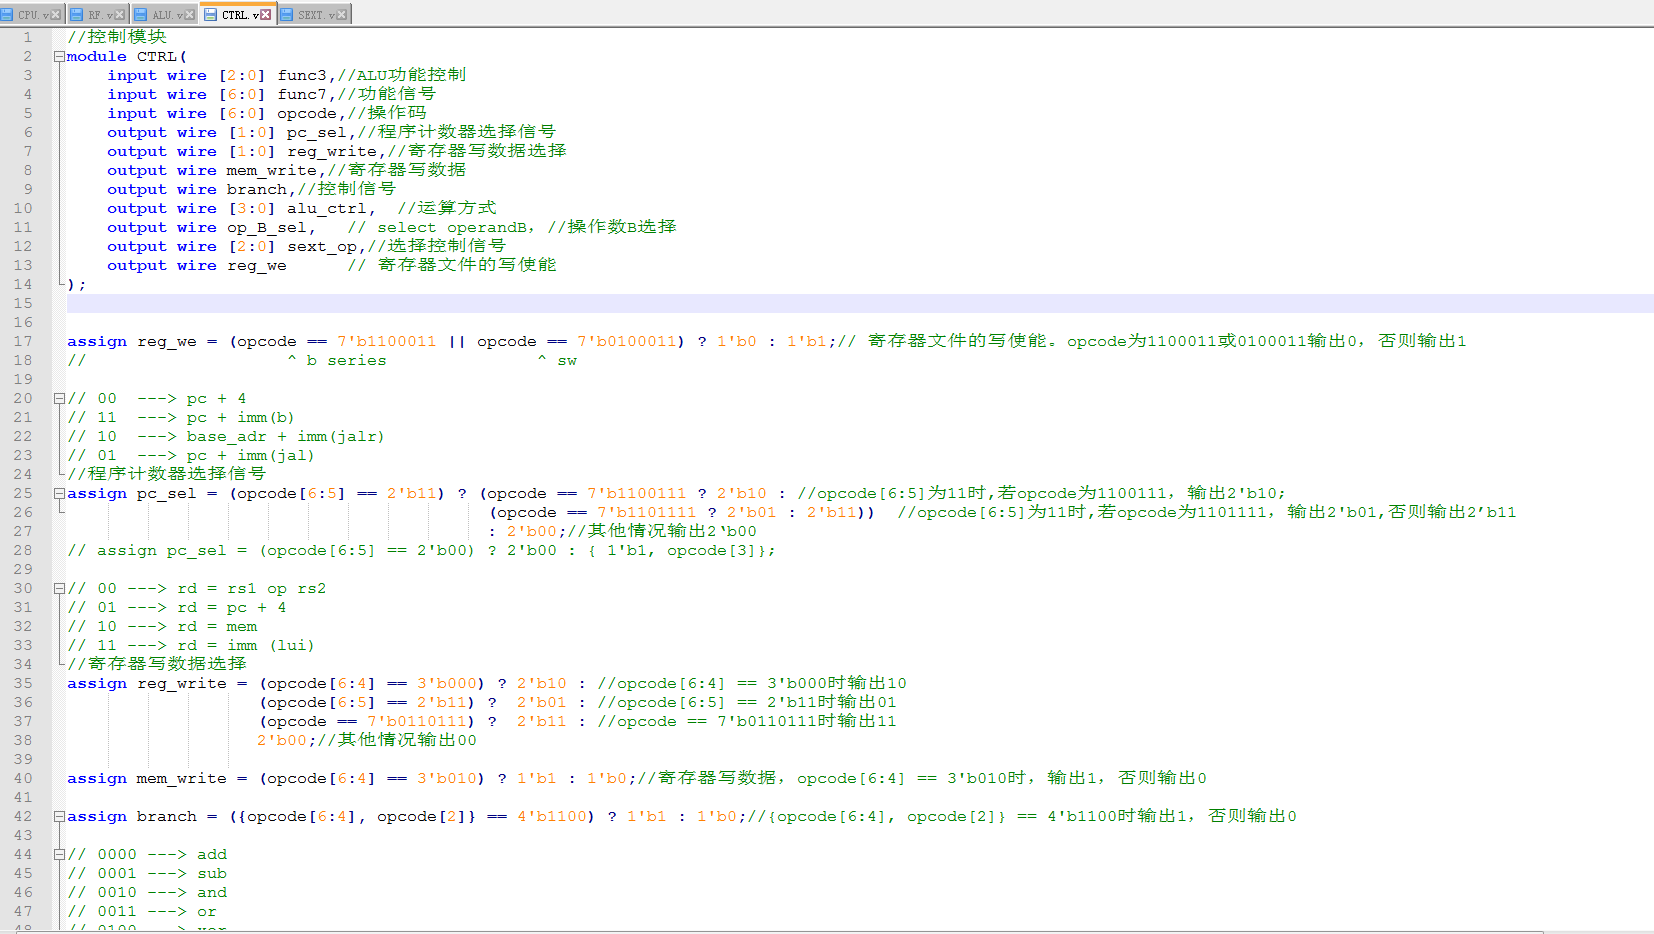Switch to the RF.v tab
1654x934 pixels.
[97, 14]
